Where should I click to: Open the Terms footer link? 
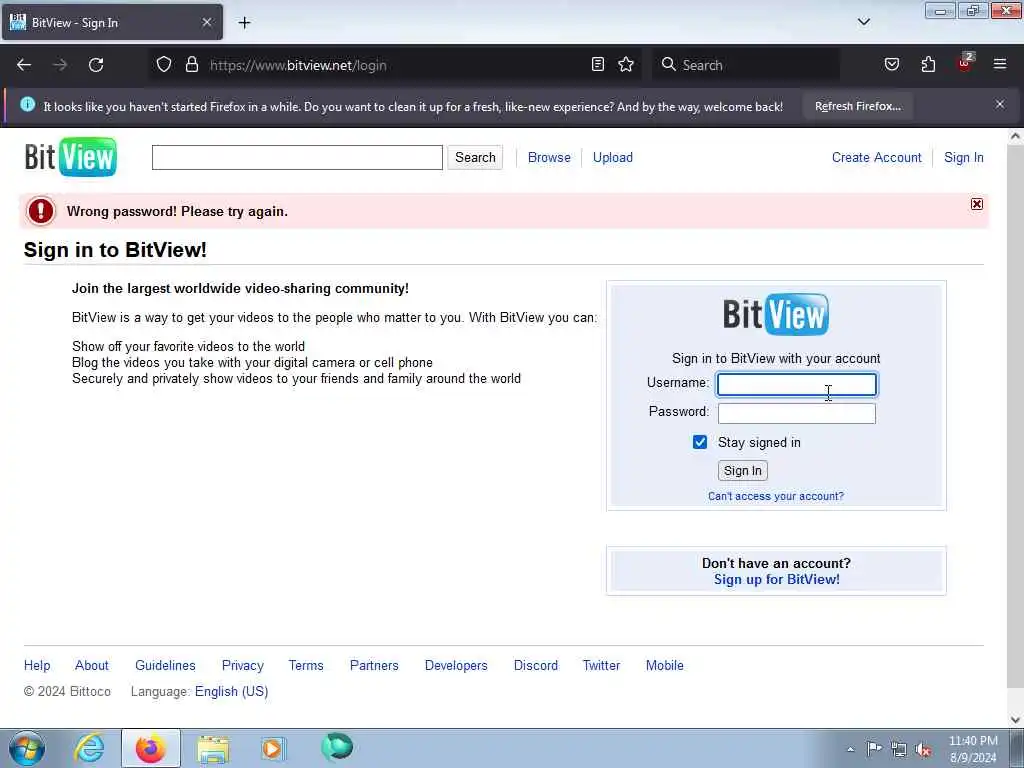pos(306,665)
